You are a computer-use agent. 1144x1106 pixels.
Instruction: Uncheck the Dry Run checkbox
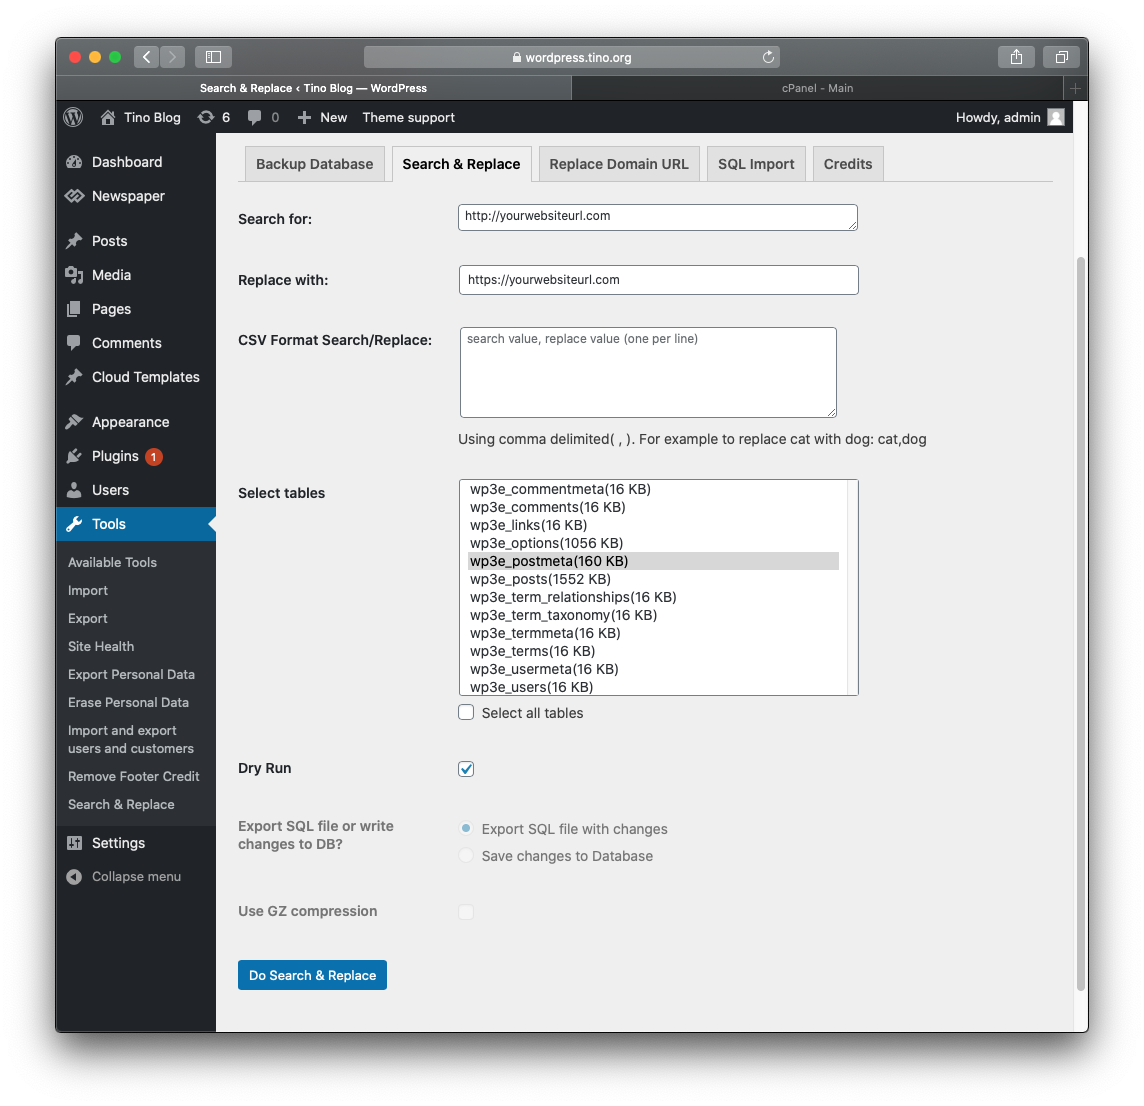tap(466, 769)
